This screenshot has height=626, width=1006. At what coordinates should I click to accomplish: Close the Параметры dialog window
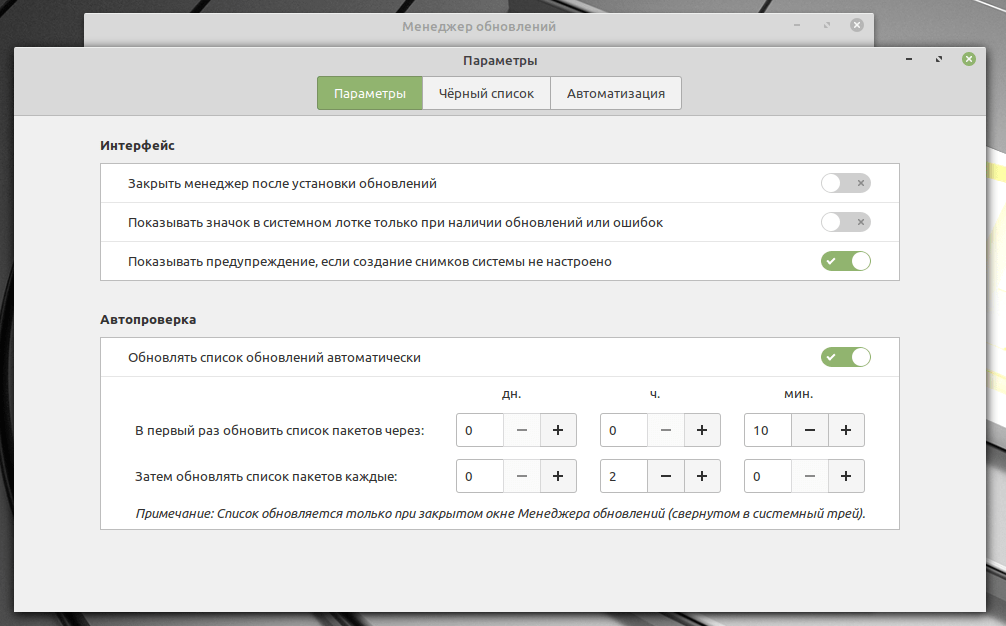pyautogui.click(x=968, y=60)
